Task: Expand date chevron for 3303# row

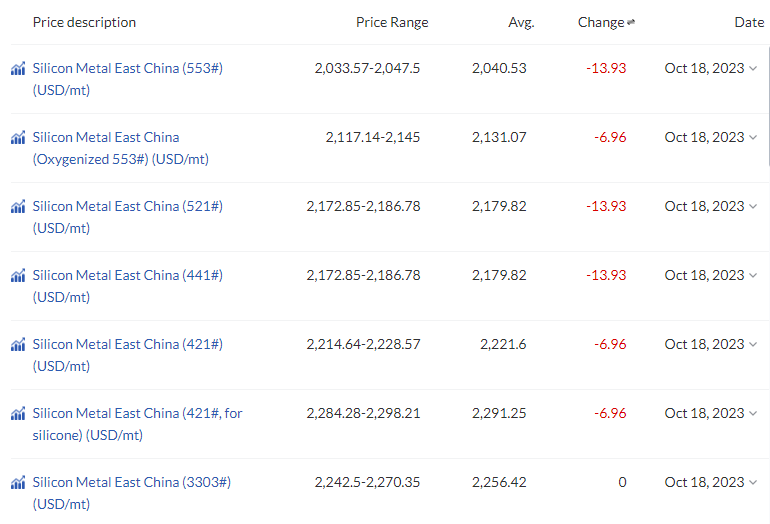Action: point(753,482)
